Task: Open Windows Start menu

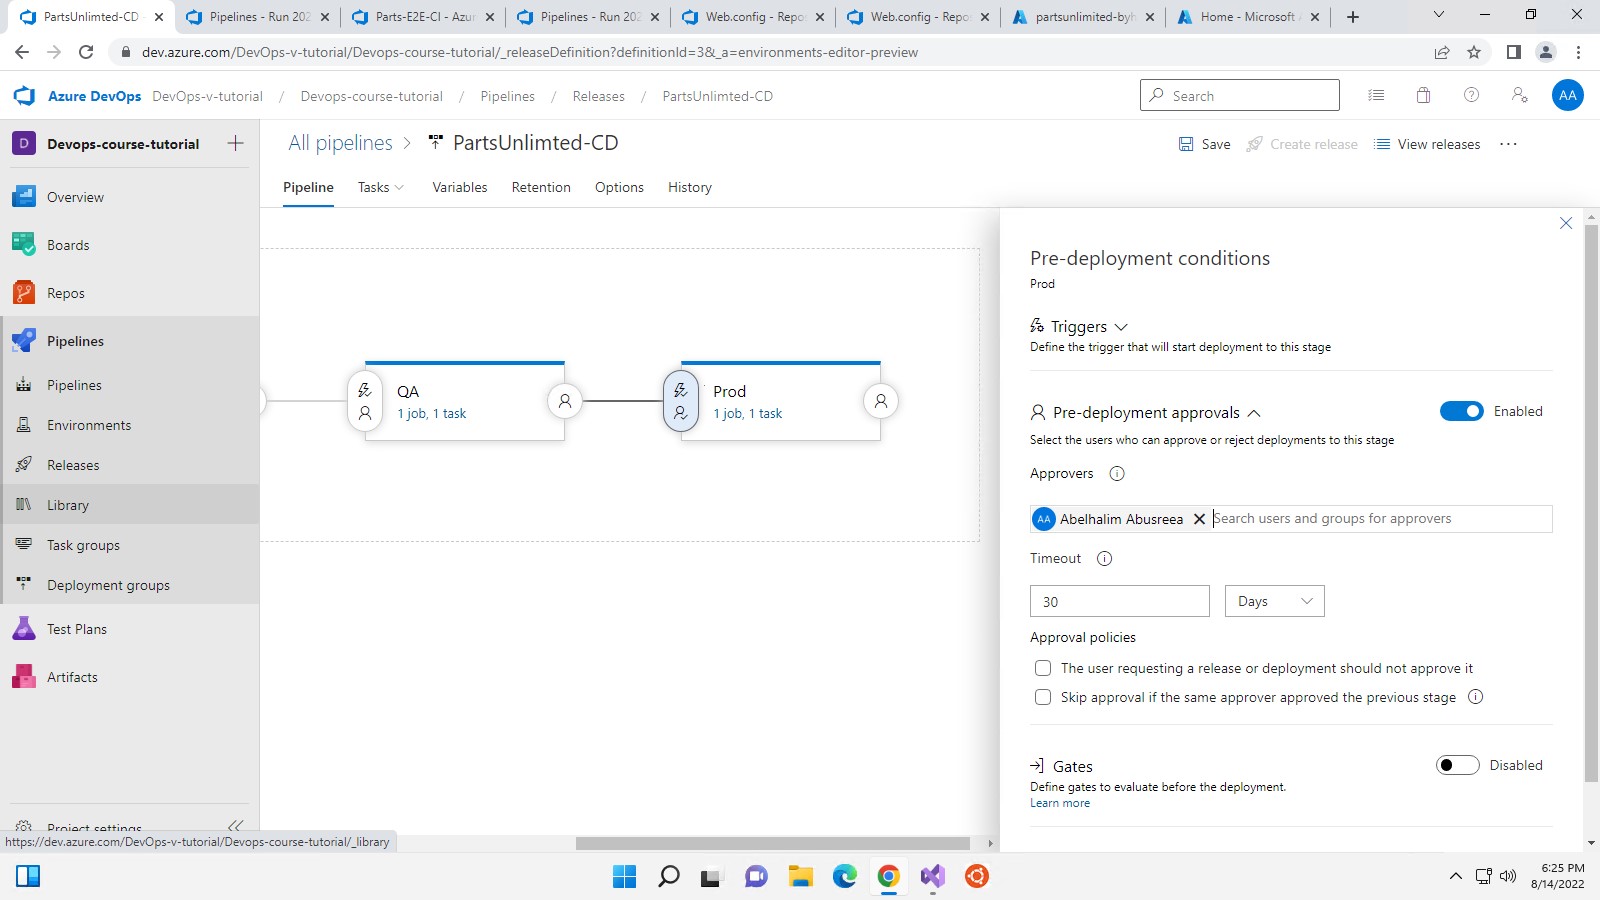Action: pyautogui.click(x=624, y=877)
